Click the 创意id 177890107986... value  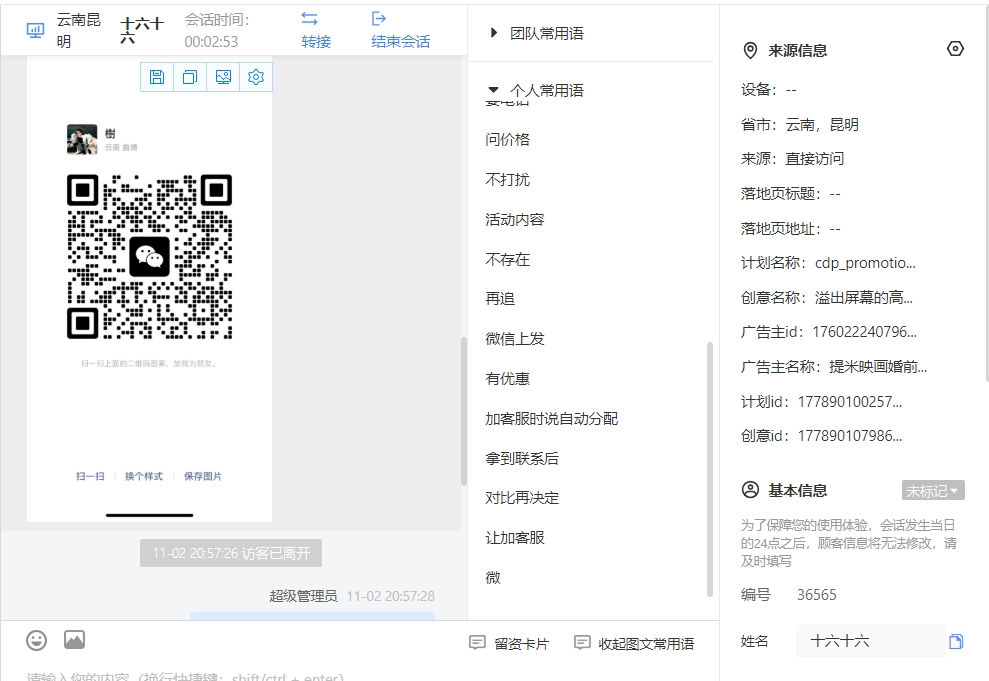pyautogui.click(x=850, y=436)
